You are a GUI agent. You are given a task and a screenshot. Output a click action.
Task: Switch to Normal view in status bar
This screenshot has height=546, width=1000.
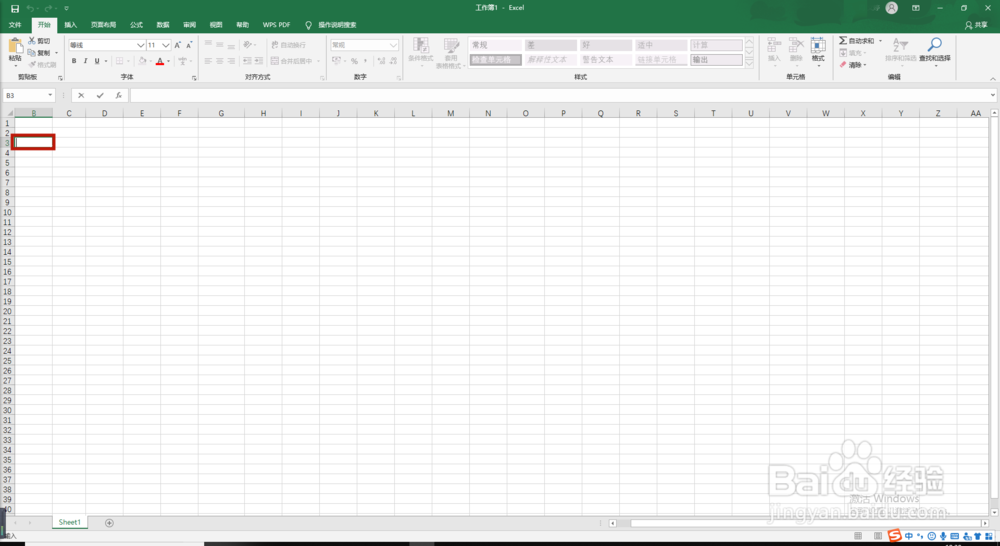[x=858, y=535]
